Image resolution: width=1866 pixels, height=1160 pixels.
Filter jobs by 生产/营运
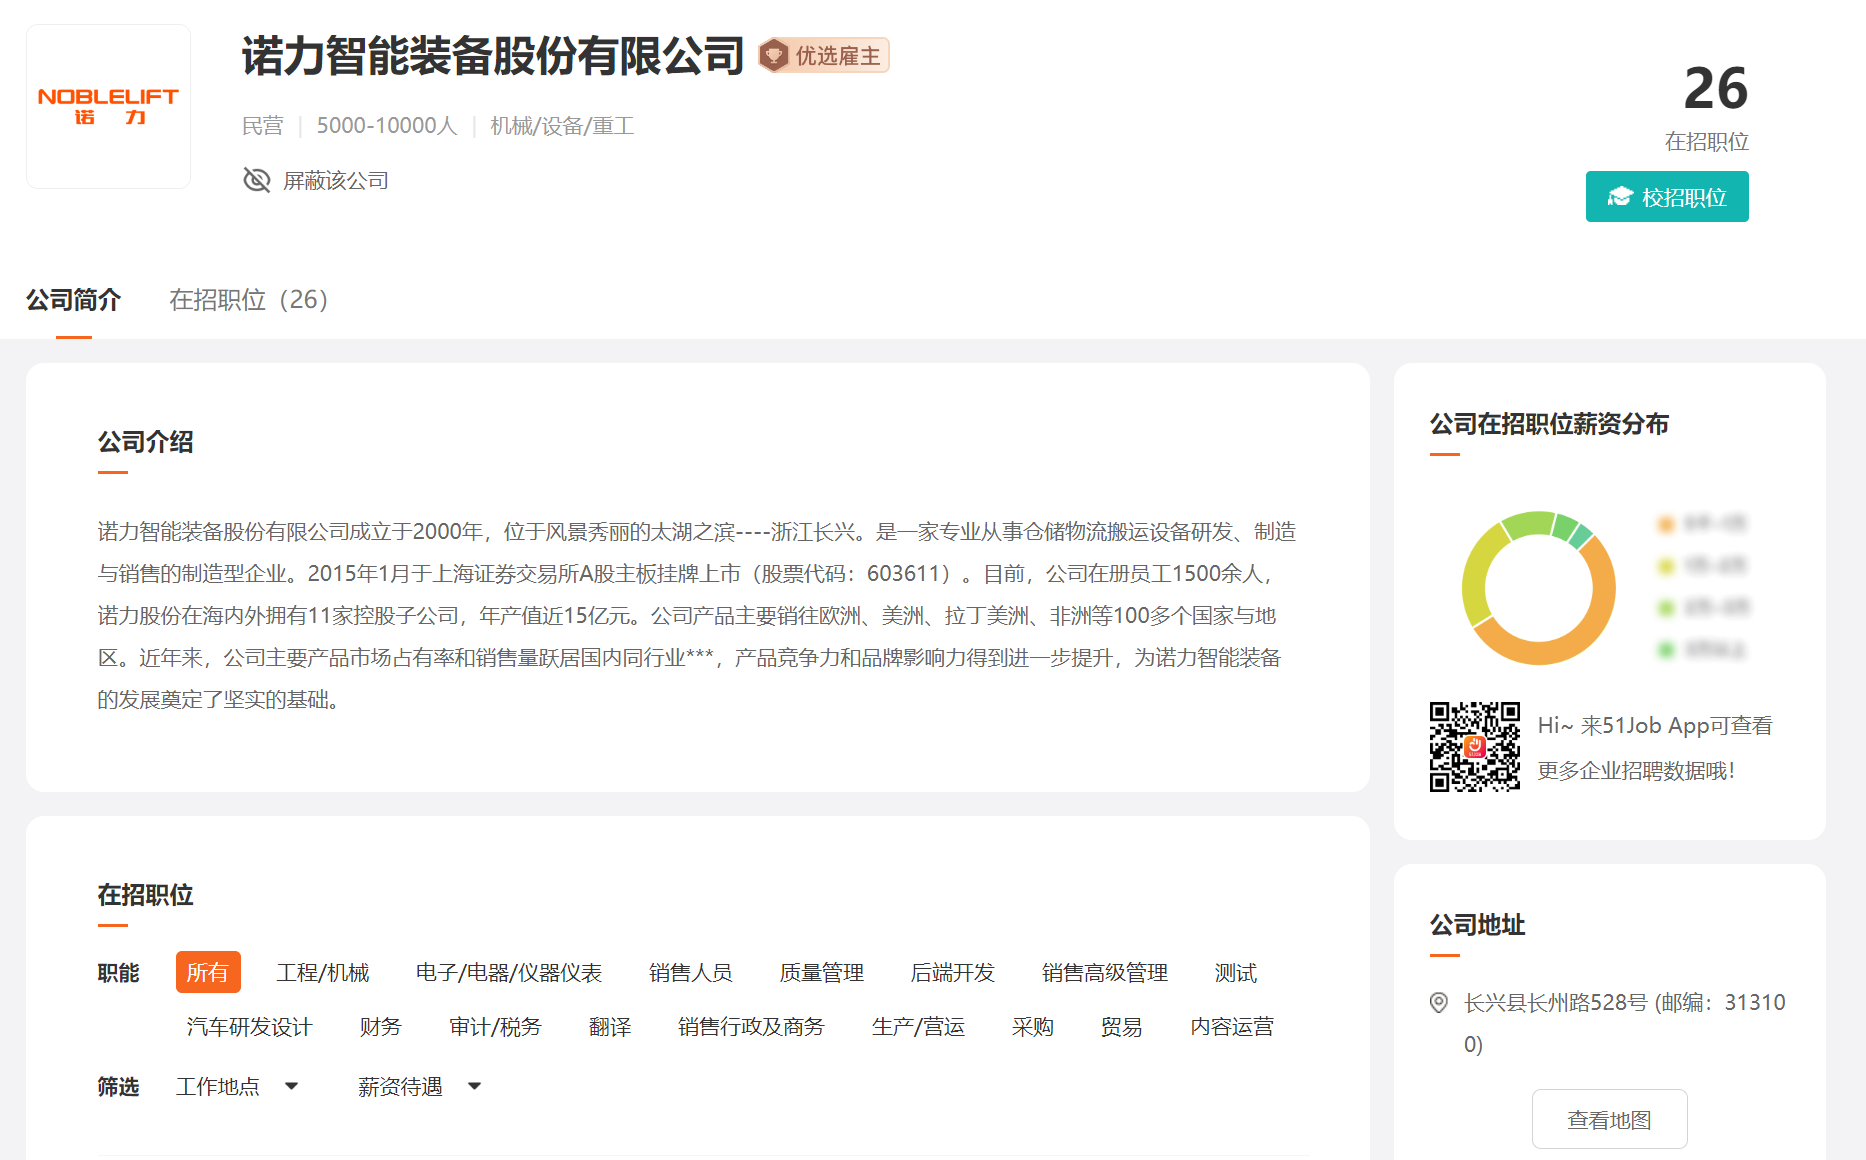pyautogui.click(x=918, y=1026)
